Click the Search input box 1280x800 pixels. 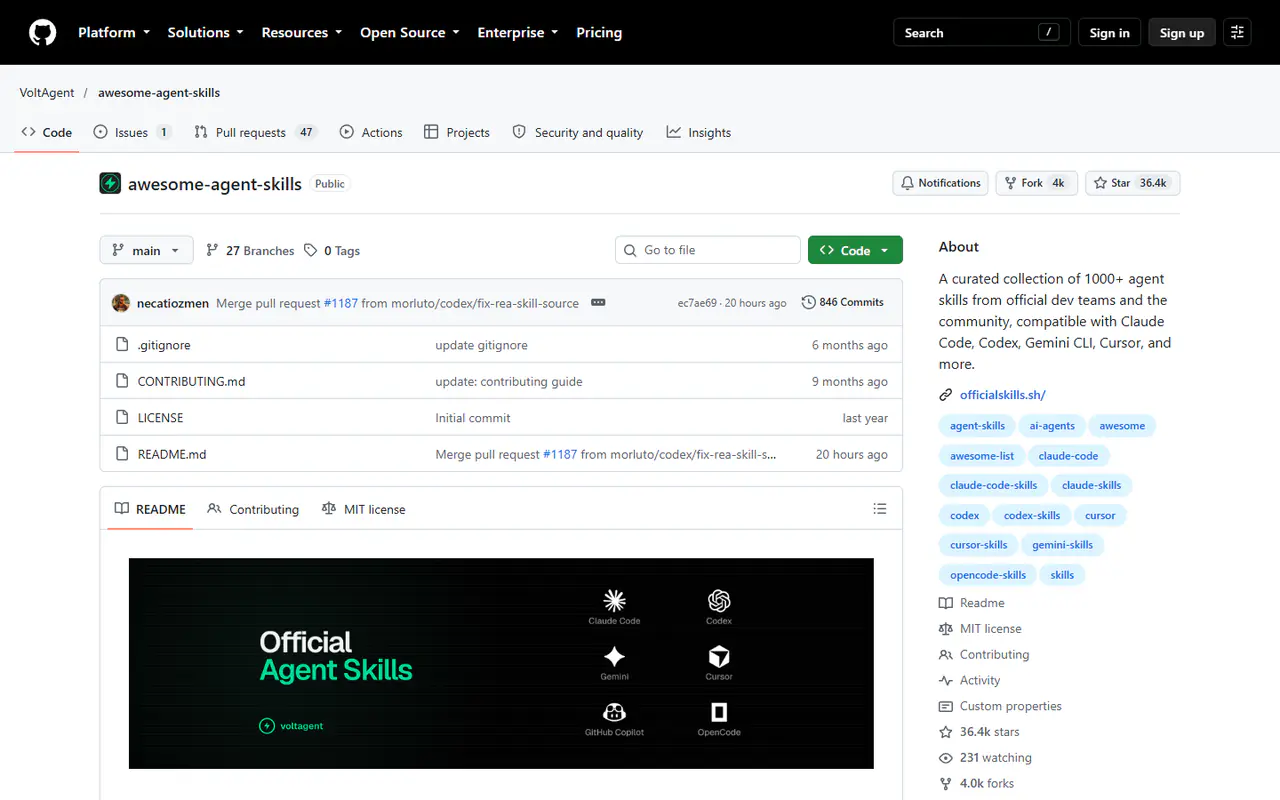coord(982,32)
